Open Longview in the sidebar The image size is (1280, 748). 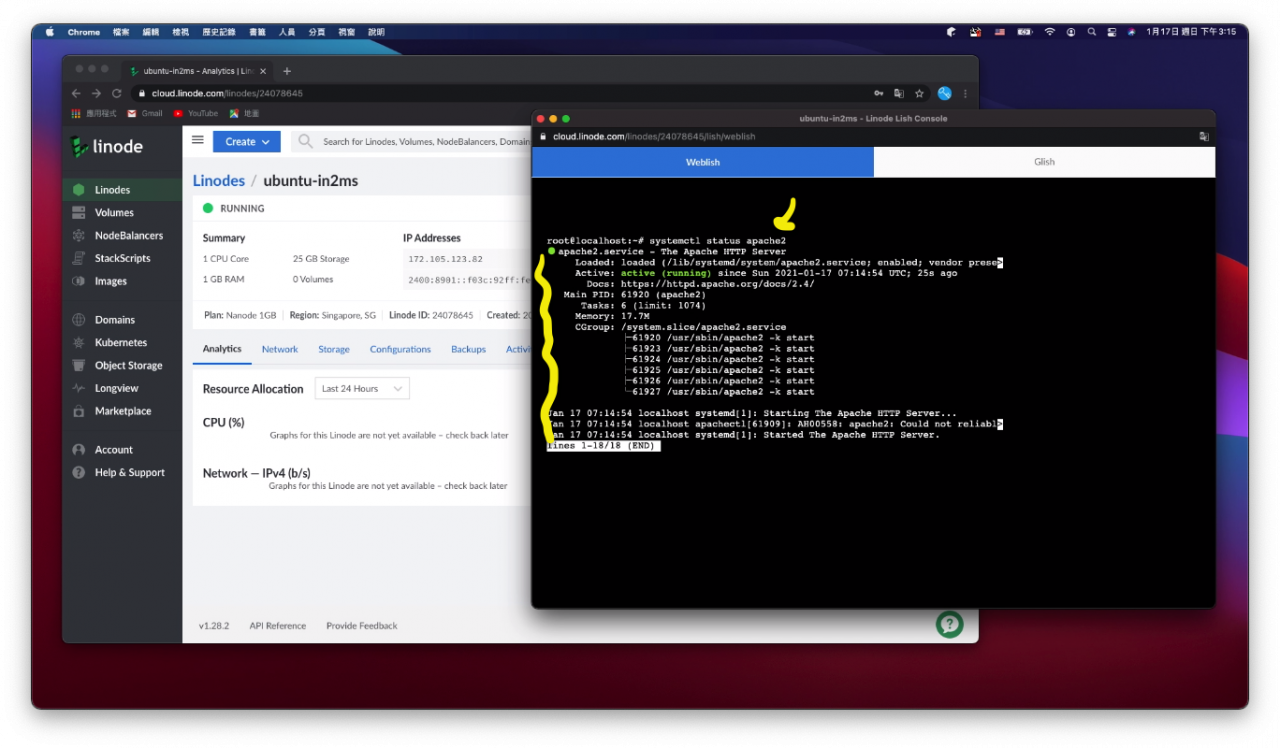[121, 389]
